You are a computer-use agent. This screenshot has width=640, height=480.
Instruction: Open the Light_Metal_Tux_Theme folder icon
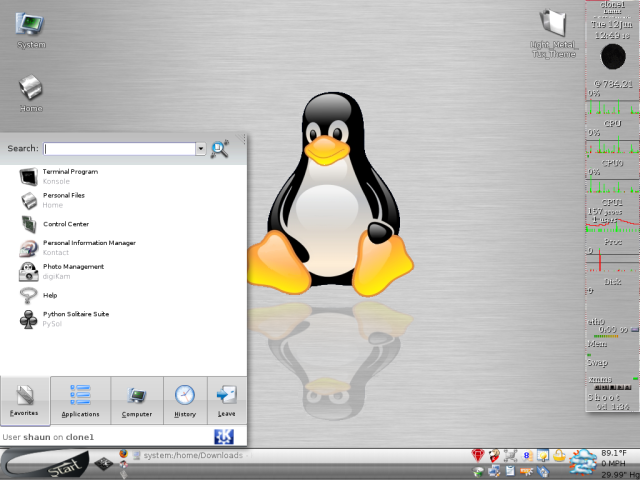(x=553, y=34)
